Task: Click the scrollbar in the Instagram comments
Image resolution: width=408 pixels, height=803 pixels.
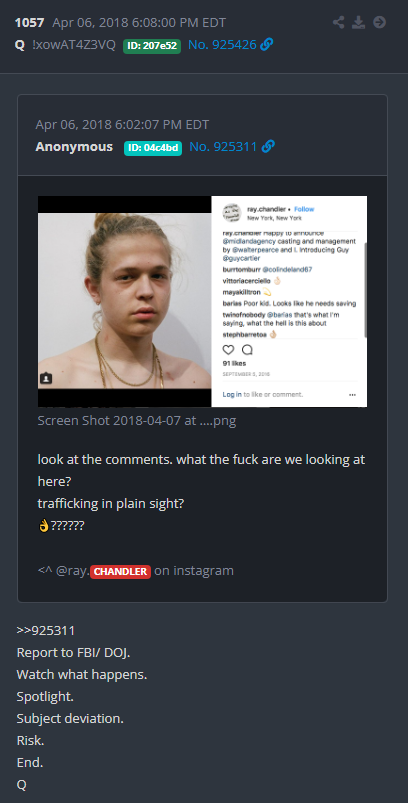Action: coord(365,289)
